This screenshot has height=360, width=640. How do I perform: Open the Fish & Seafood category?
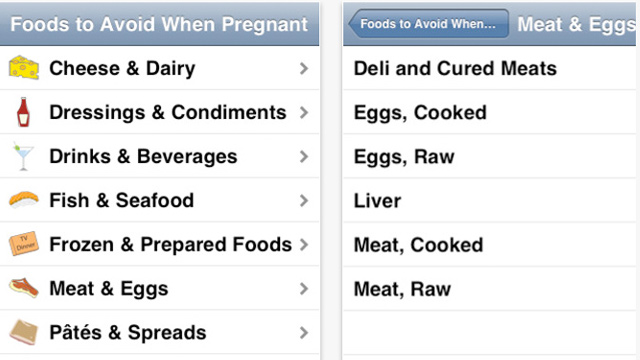click(160, 201)
